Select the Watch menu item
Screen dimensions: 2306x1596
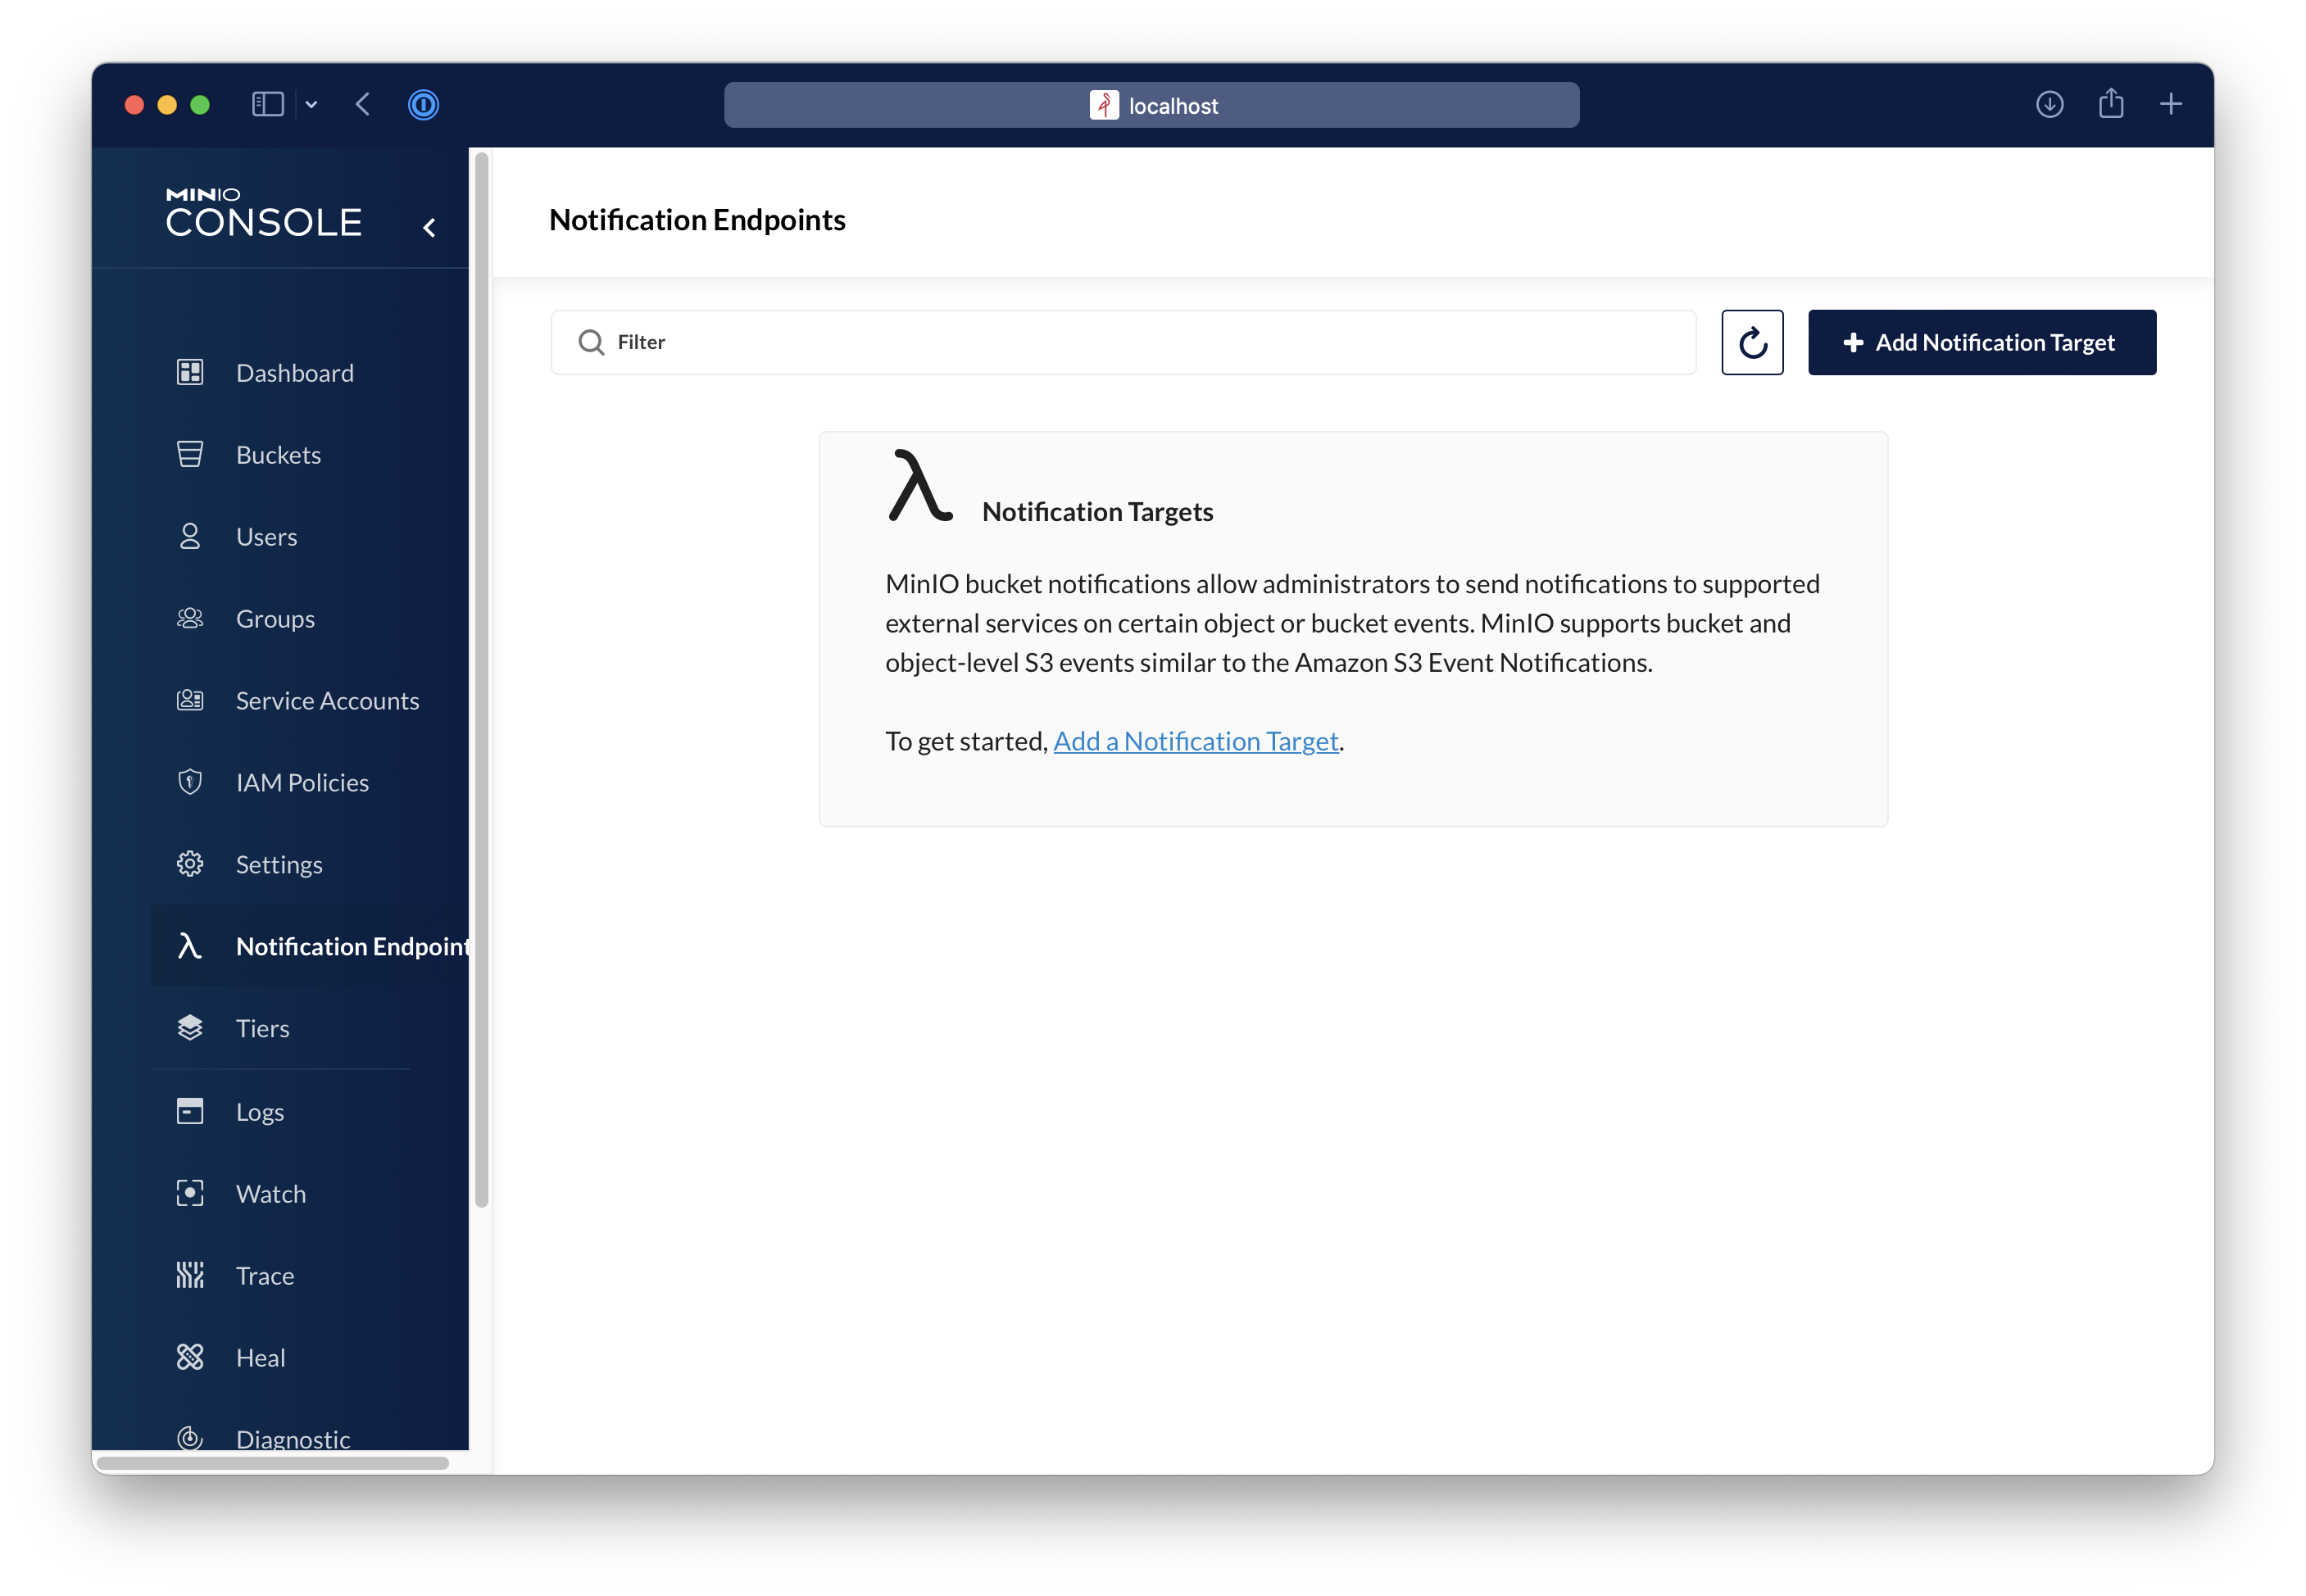click(271, 1194)
